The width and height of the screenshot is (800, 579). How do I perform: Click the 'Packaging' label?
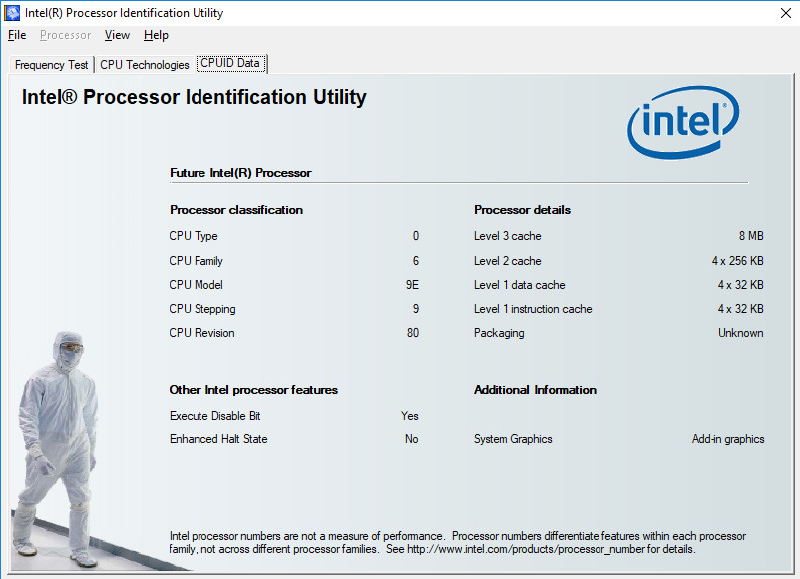coord(499,333)
